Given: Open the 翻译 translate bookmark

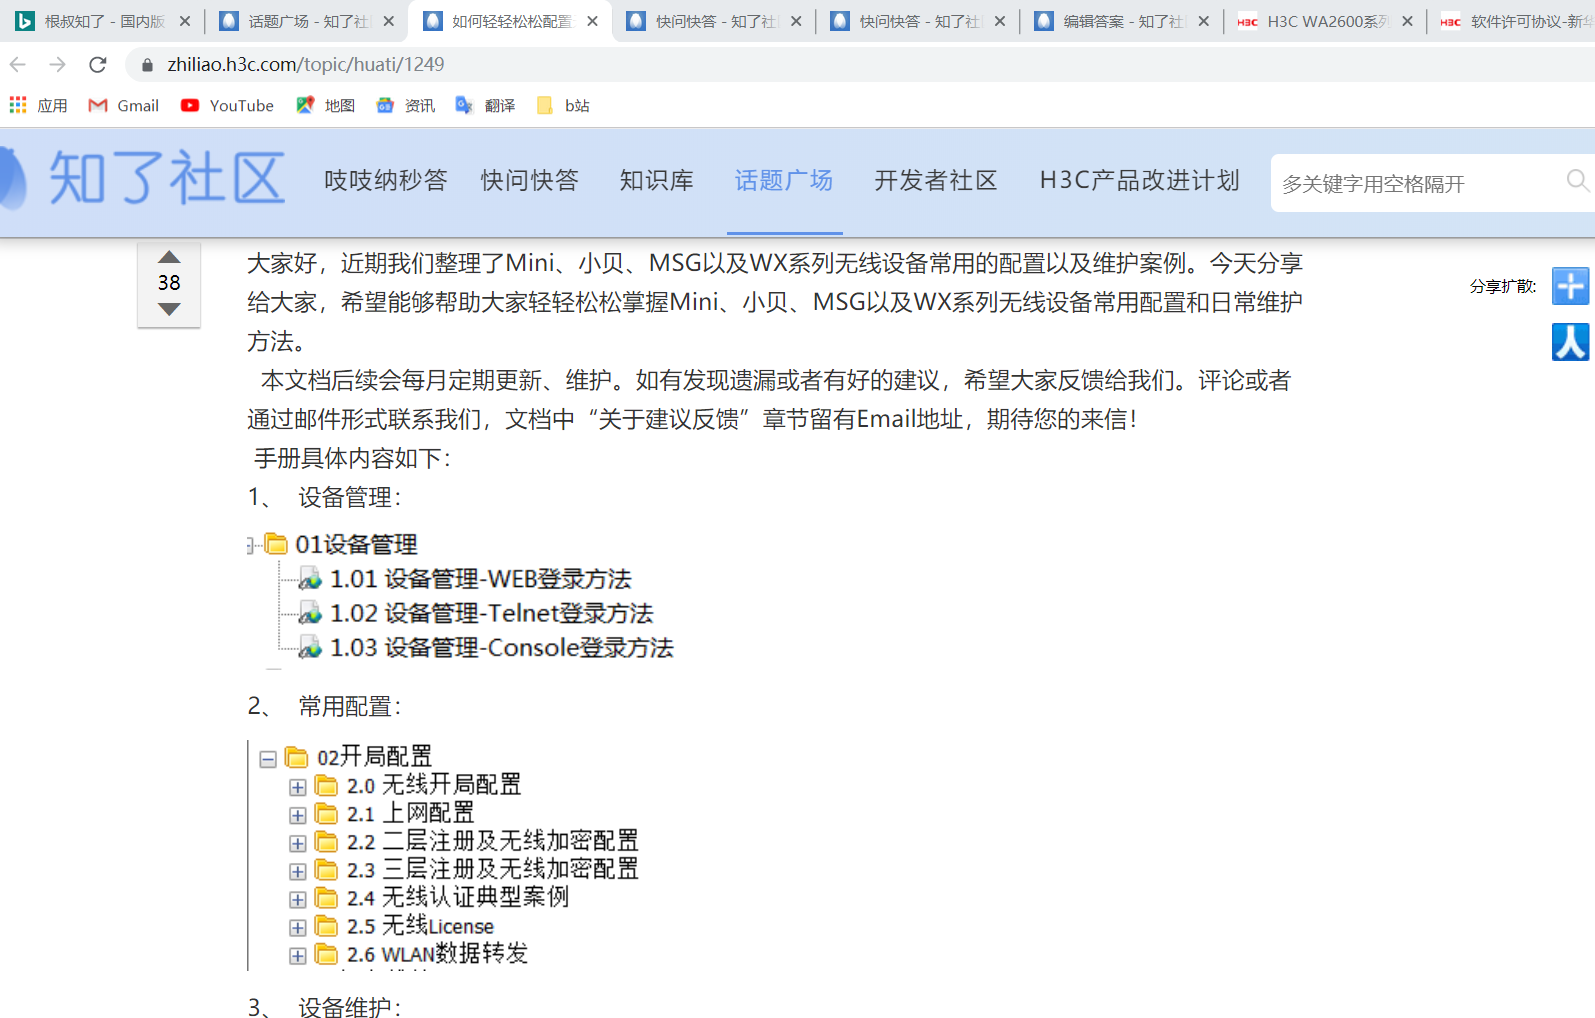Looking at the screenshot, I should coord(486,106).
